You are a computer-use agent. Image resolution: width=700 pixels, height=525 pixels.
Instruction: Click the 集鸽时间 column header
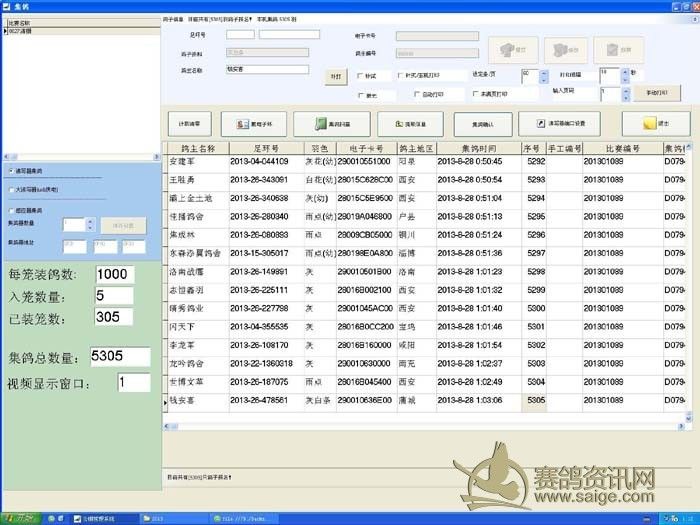pos(480,148)
